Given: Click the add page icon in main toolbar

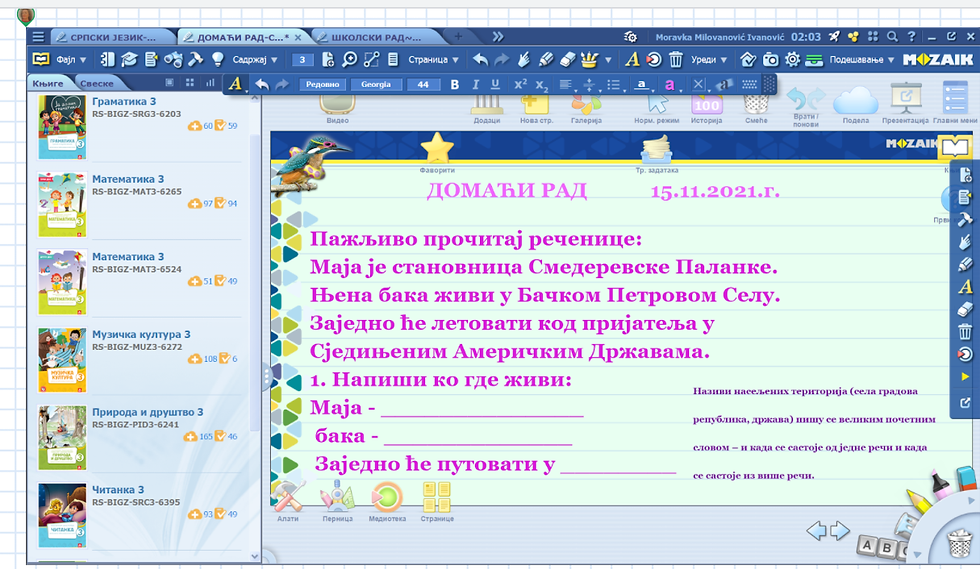Looking at the screenshot, I should pos(328,59).
